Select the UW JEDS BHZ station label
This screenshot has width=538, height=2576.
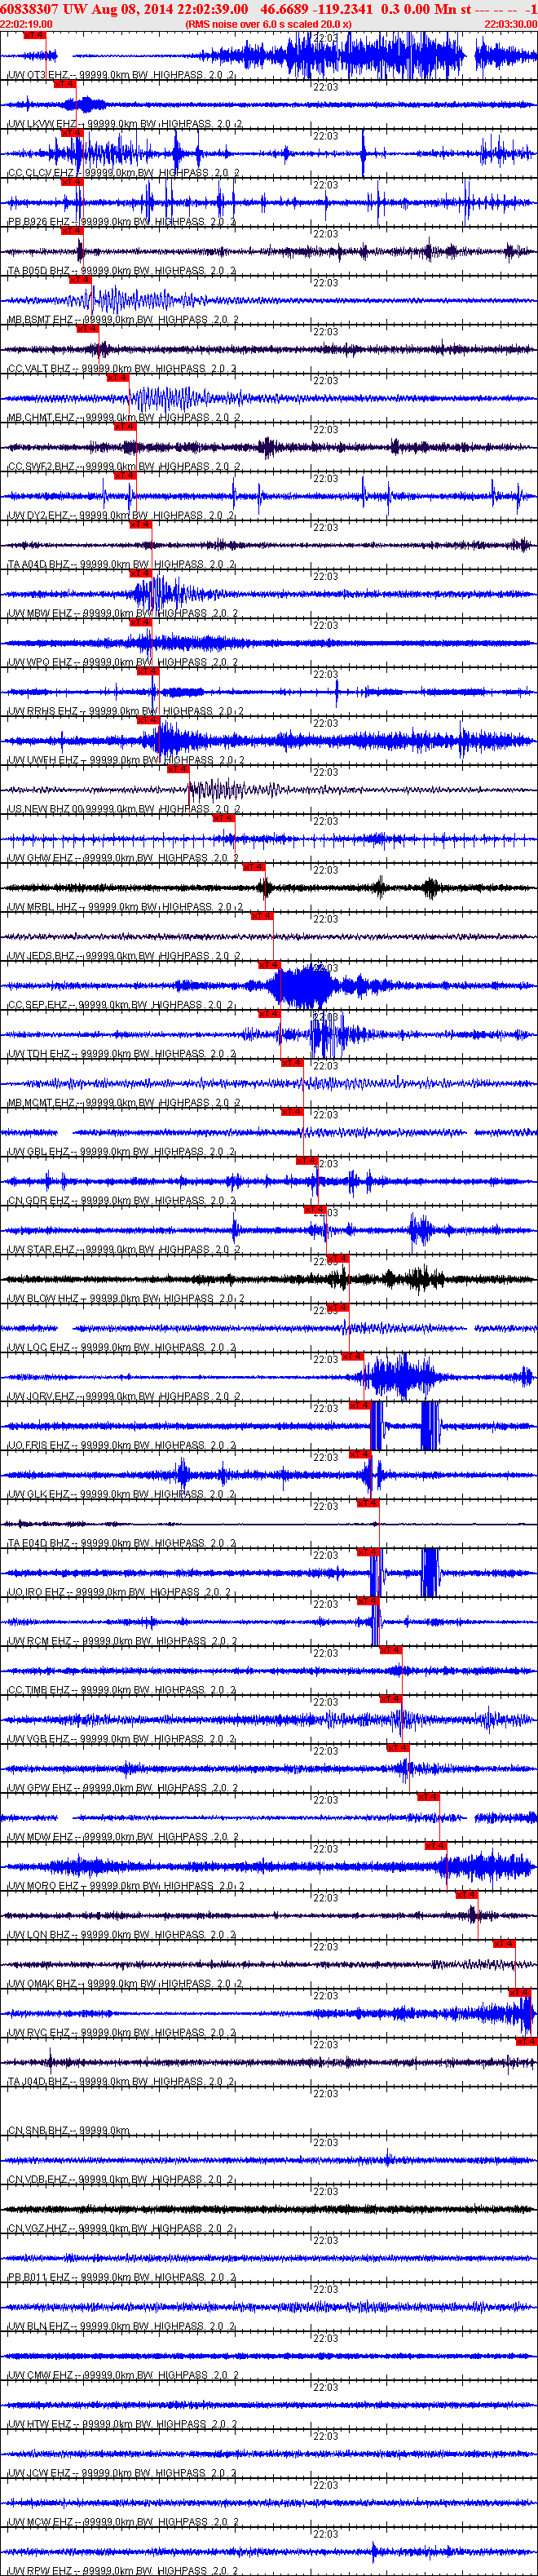coord(123,956)
